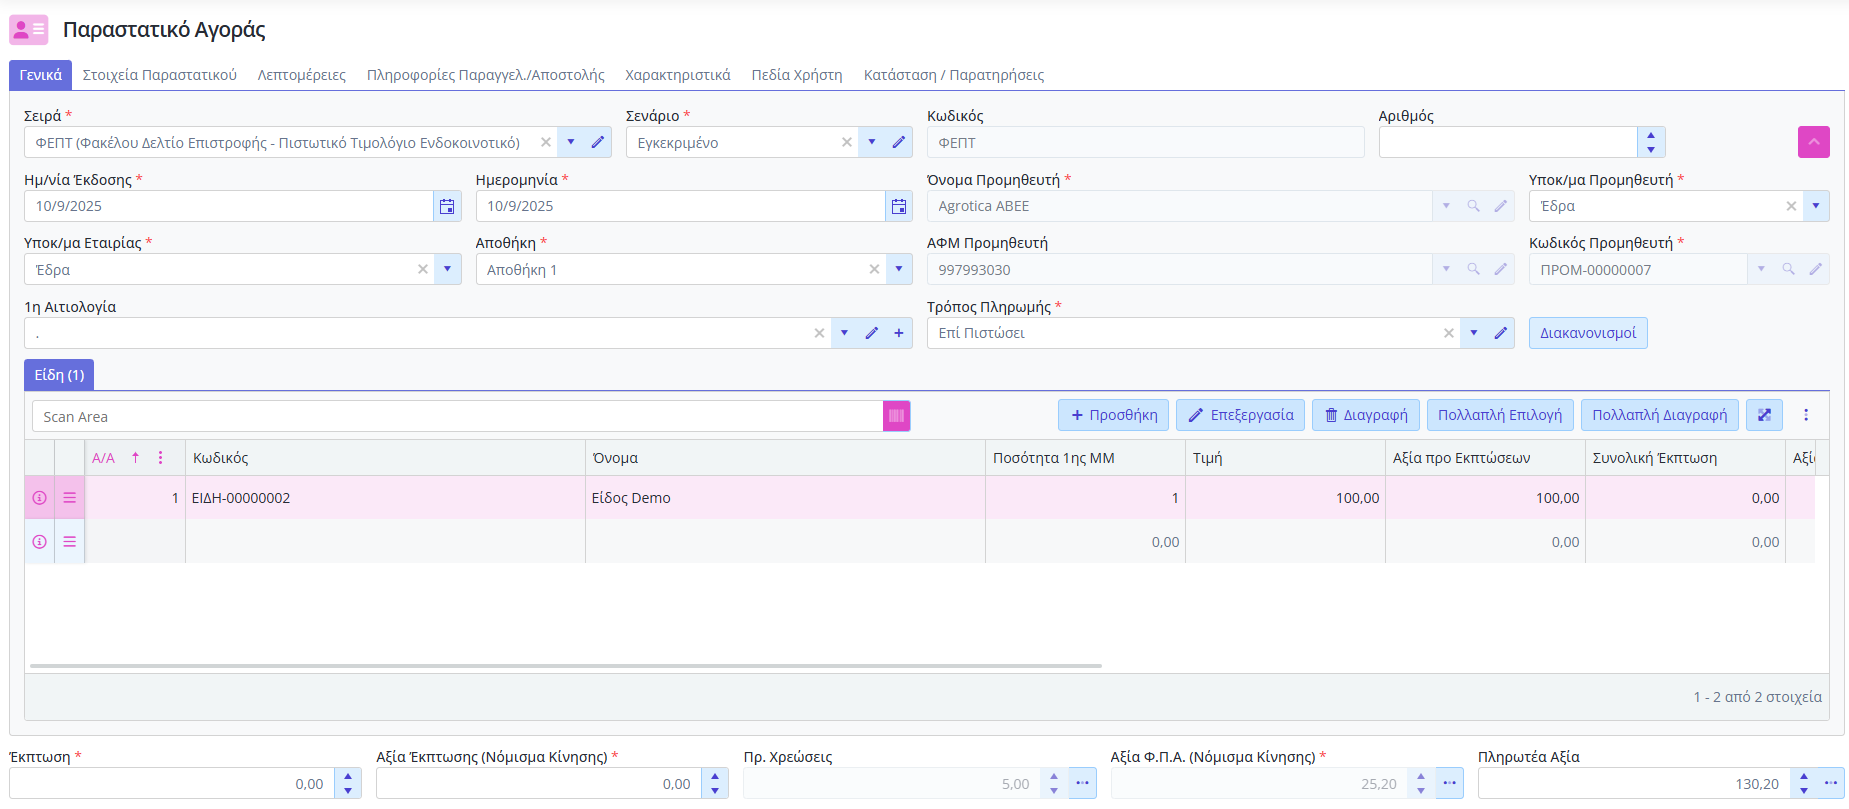Expand the items grid to fullscreen

point(1764,415)
